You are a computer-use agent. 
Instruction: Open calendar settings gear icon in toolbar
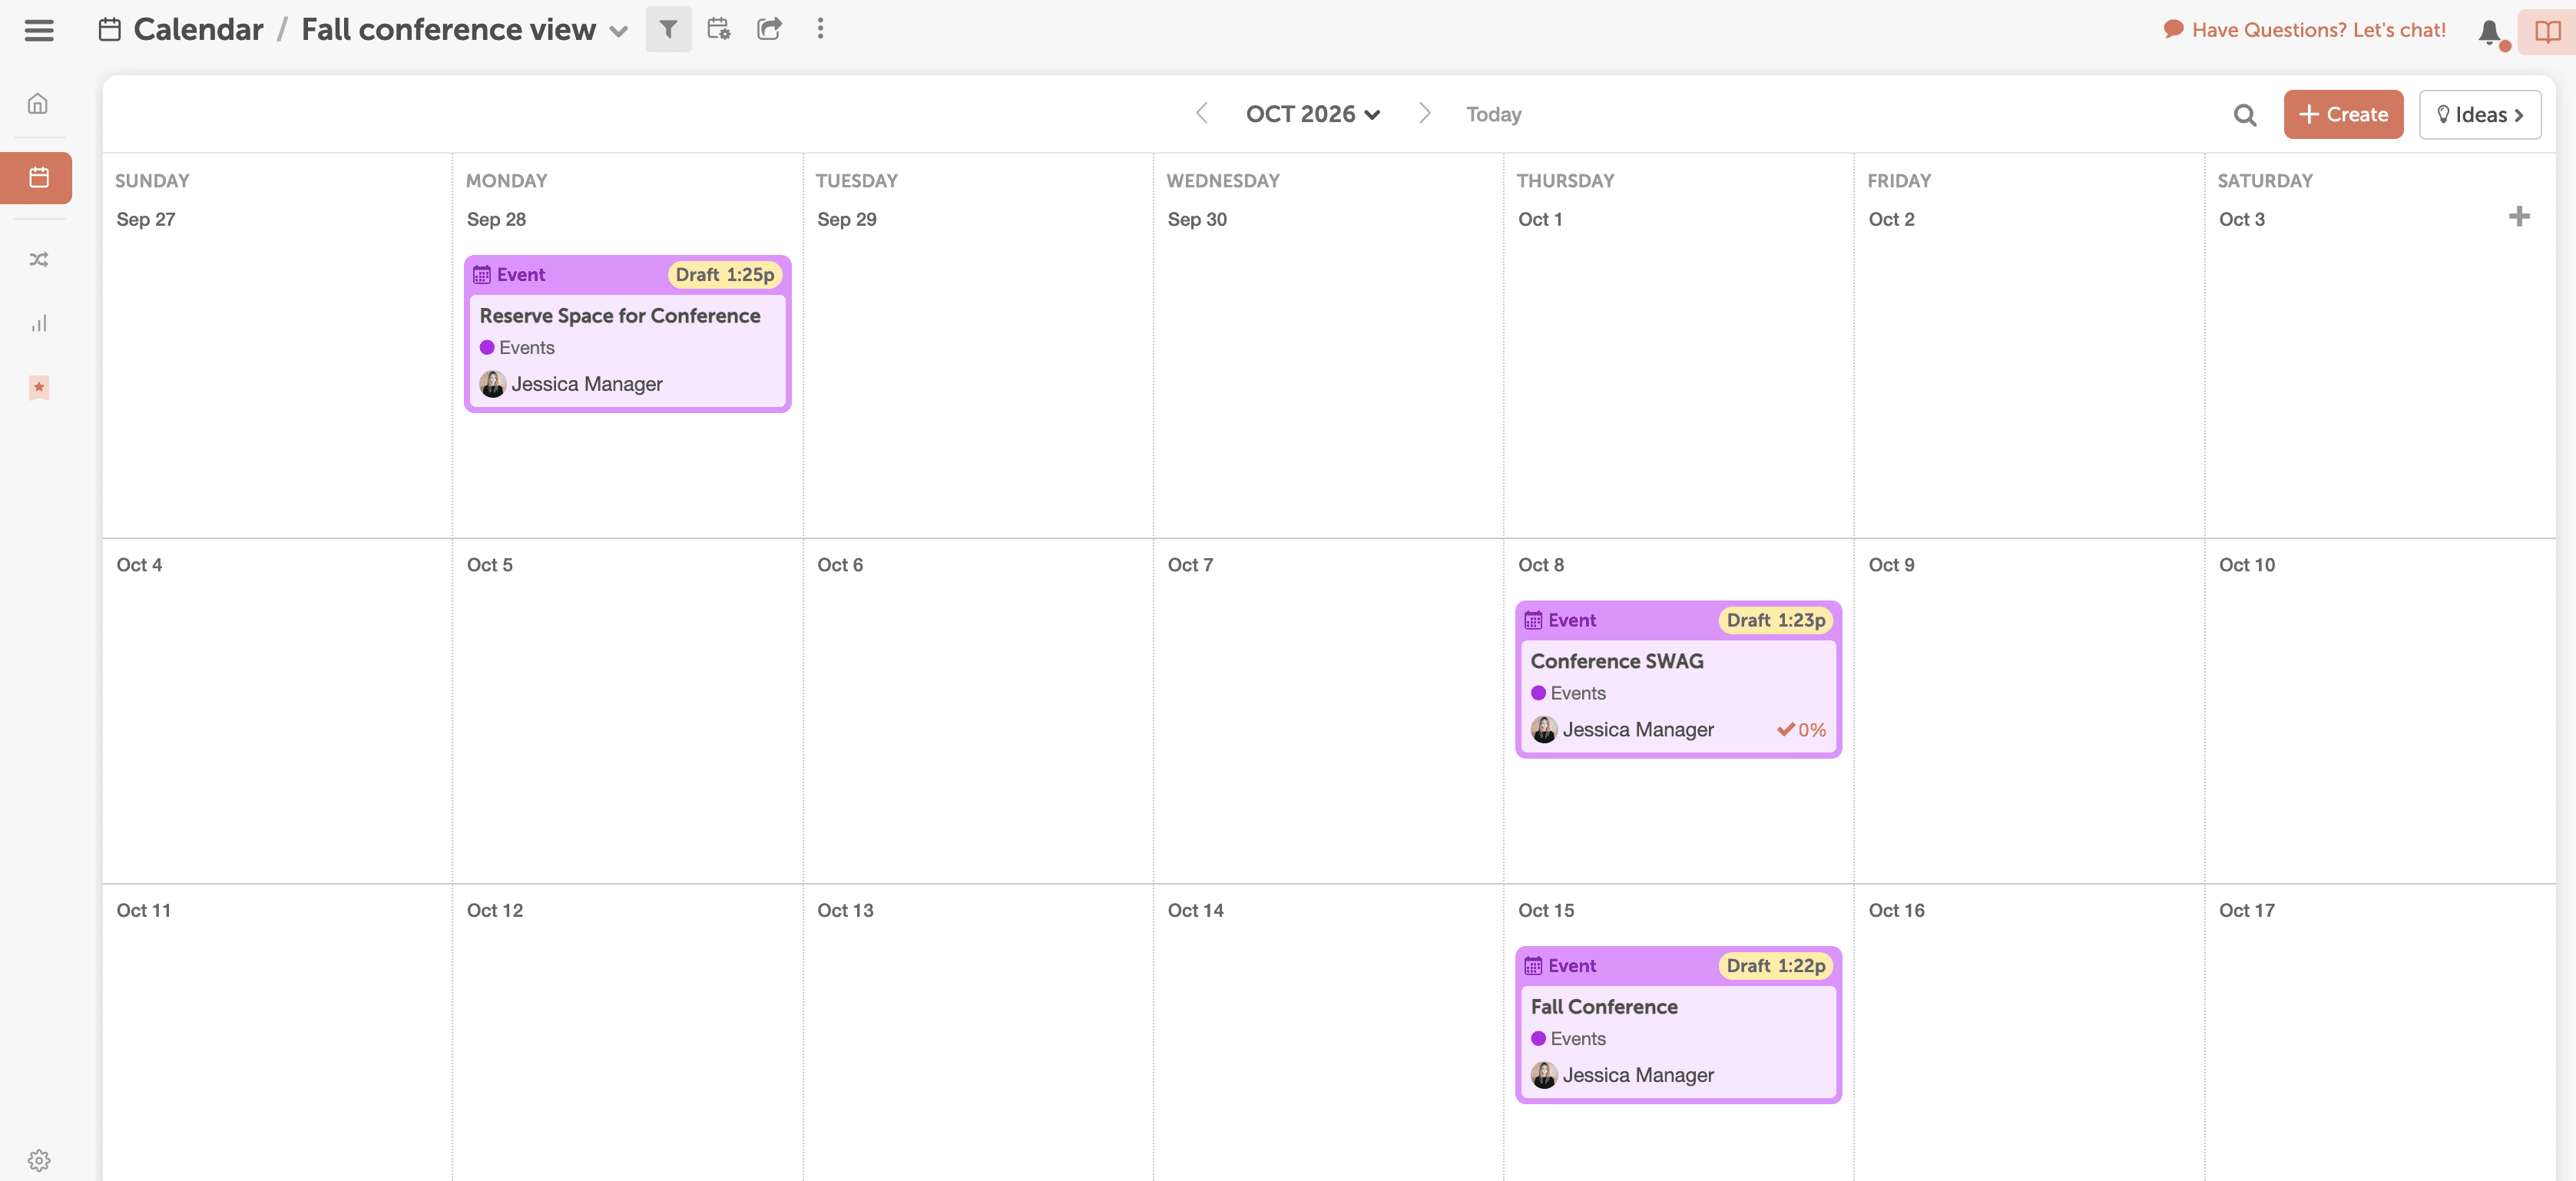(718, 29)
